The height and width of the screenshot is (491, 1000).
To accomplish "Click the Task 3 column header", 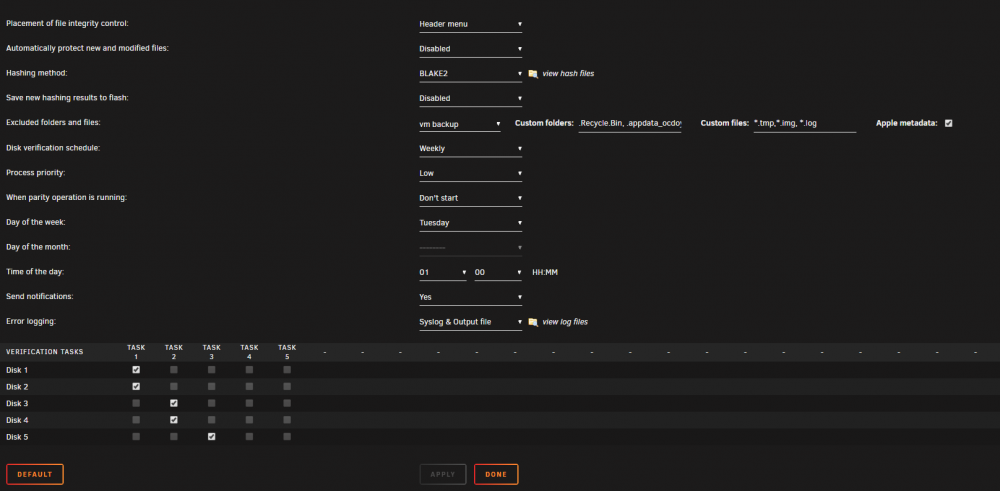I will coord(212,352).
